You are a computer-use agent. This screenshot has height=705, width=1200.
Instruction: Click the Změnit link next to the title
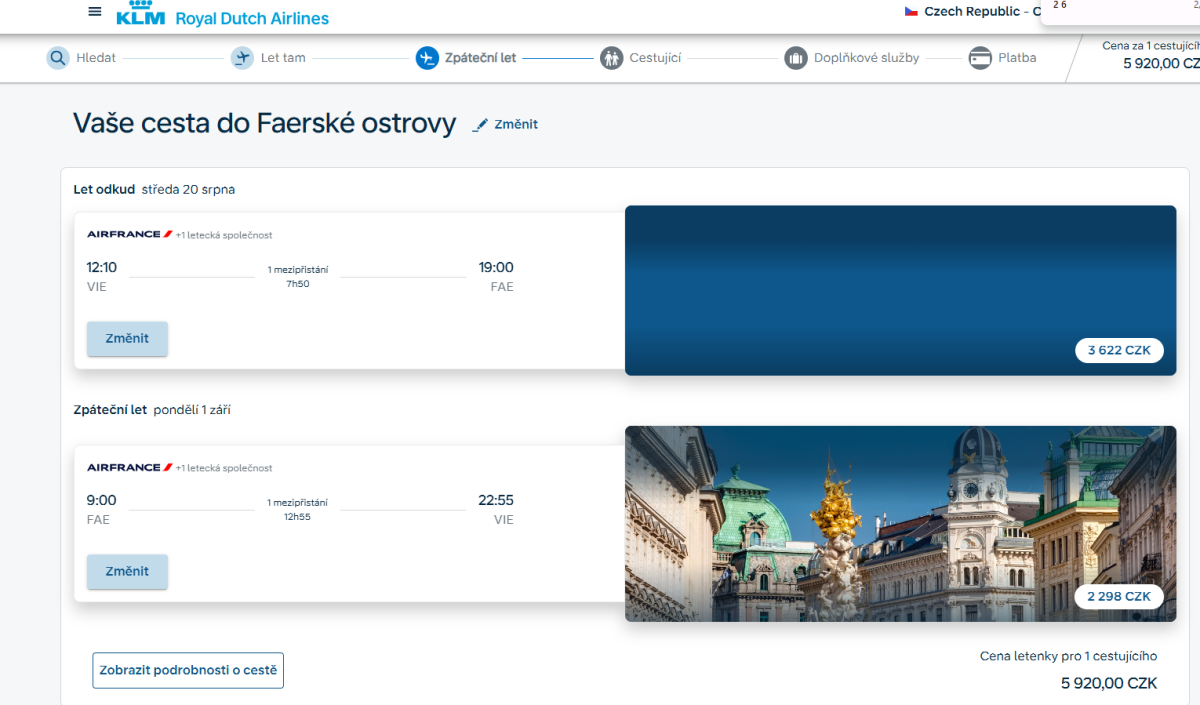pyautogui.click(x=516, y=125)
